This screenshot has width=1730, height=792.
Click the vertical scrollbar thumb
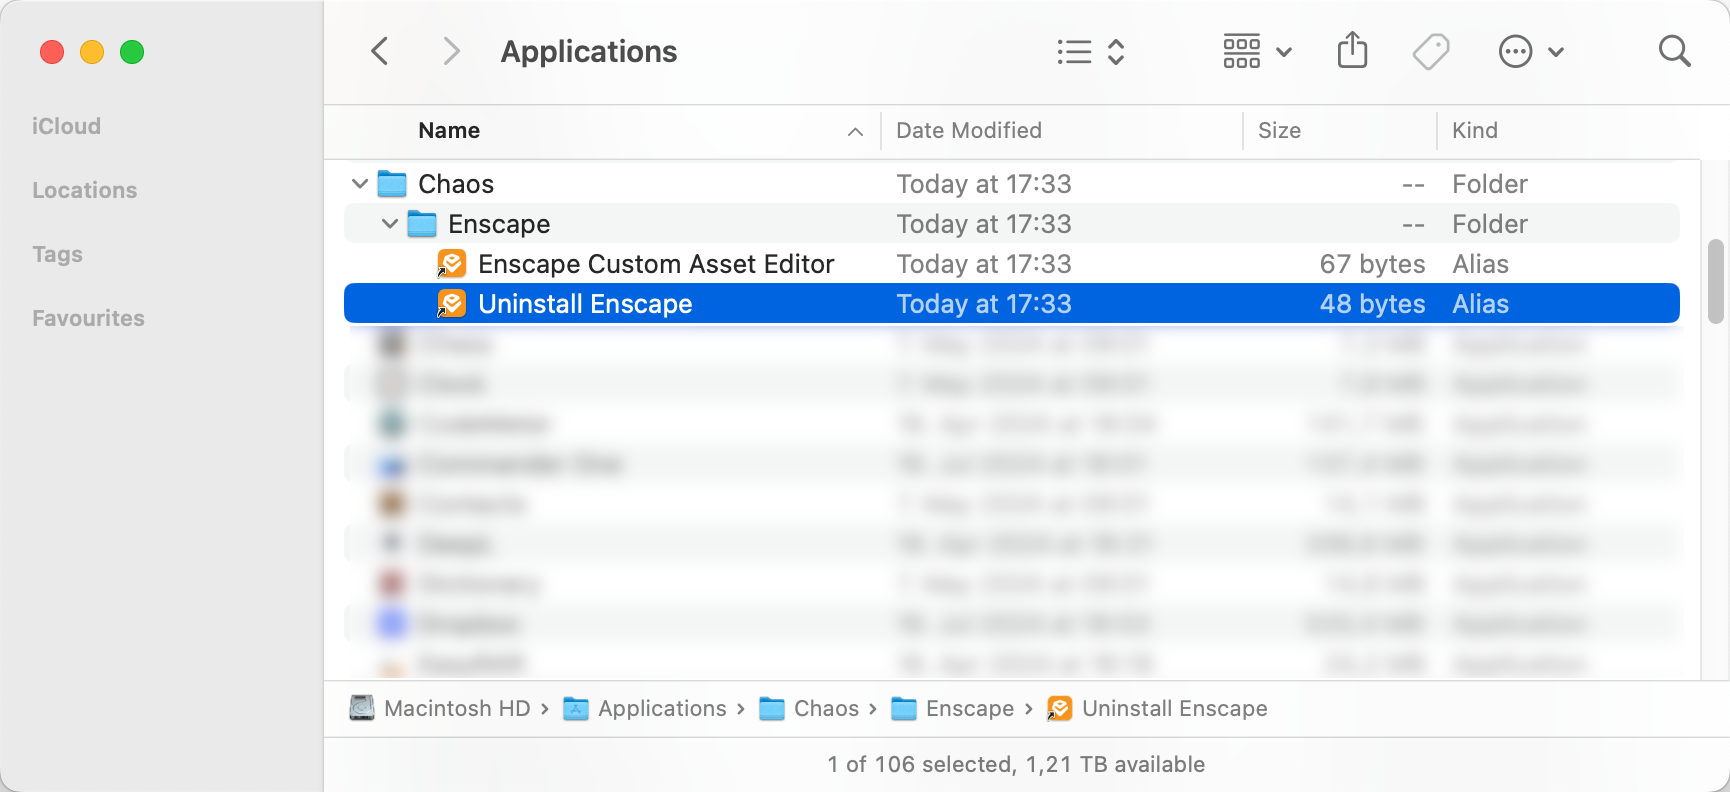(x=1716, y=281)
